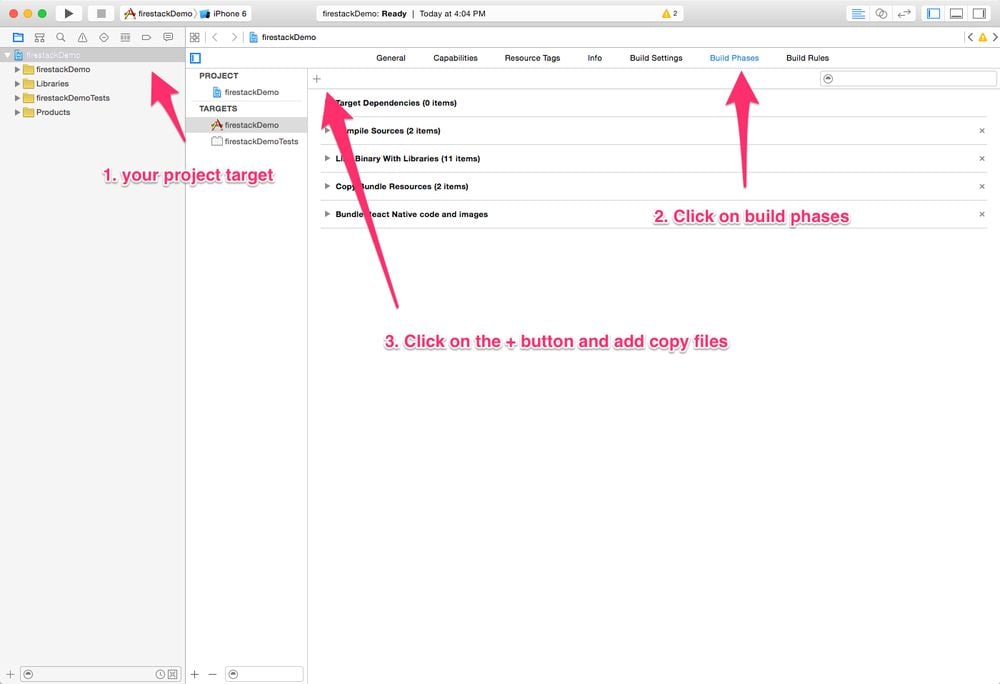Remove the Link Binary With Libraries phase
1000x684 pixels.
coord(982,159)
